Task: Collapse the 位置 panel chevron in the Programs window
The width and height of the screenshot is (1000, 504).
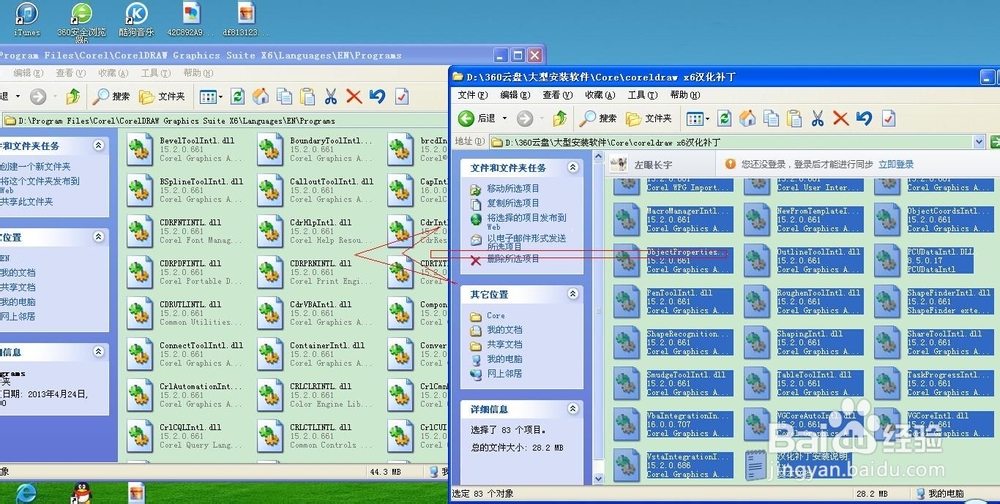Action: (x=98, y=237)
